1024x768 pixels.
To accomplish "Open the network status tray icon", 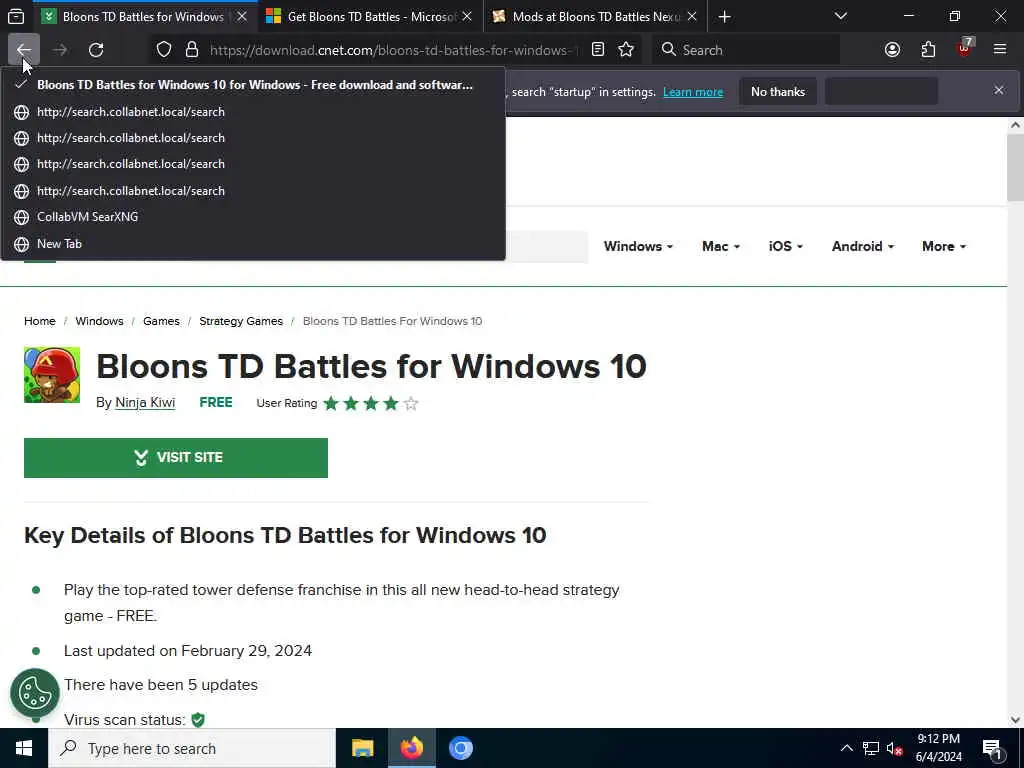I will pos(871,748).
